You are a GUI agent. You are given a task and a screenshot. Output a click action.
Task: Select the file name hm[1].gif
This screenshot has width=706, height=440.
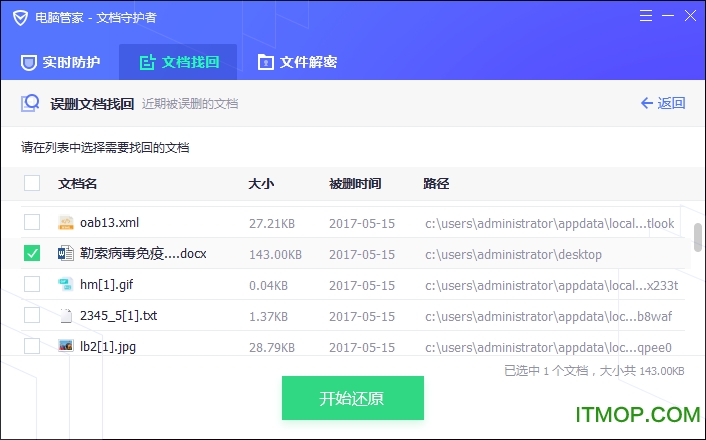click(106, 285)
